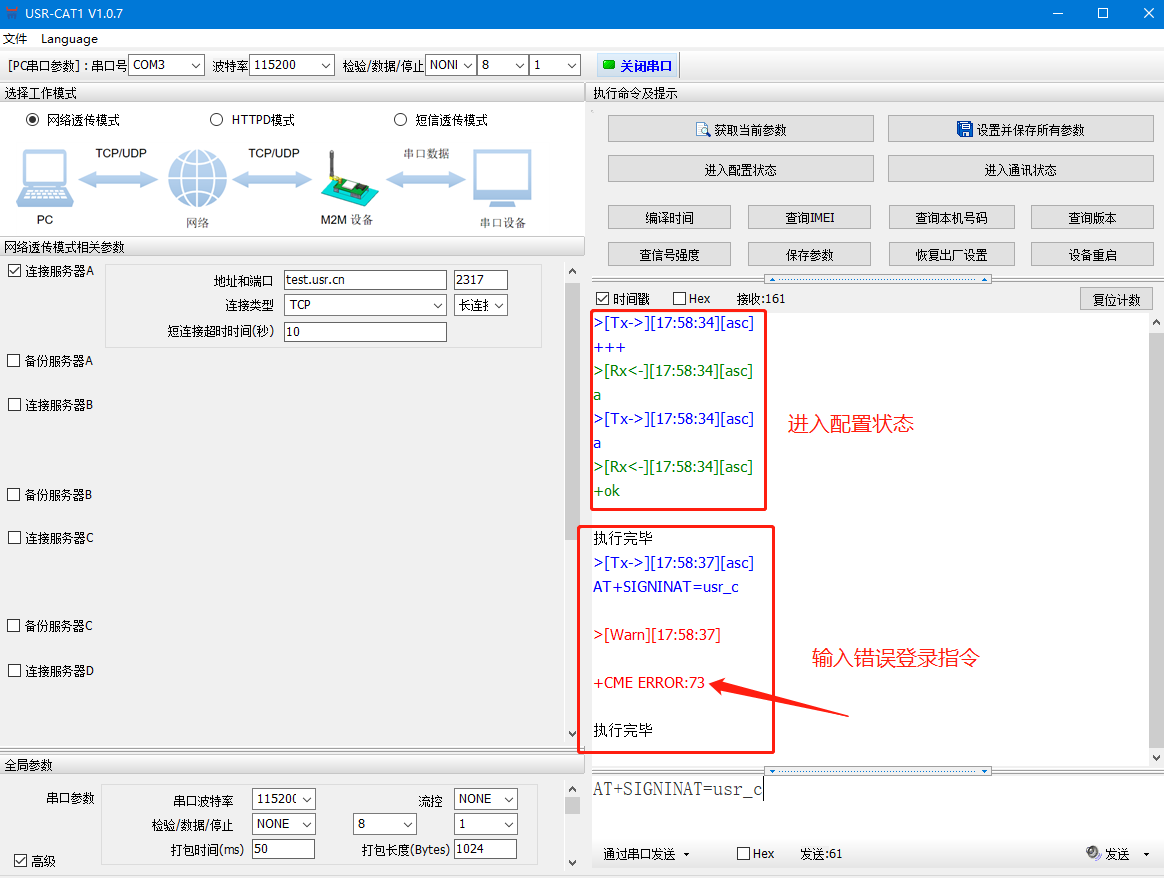The image size is (1164, 878).
Task: Click the 网络 globe illustration
Action: pyautogui.click(x=197, y=179)
